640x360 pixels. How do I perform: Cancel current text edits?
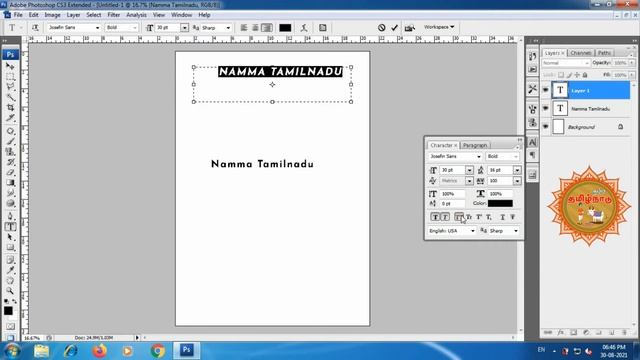pos(381,28)
